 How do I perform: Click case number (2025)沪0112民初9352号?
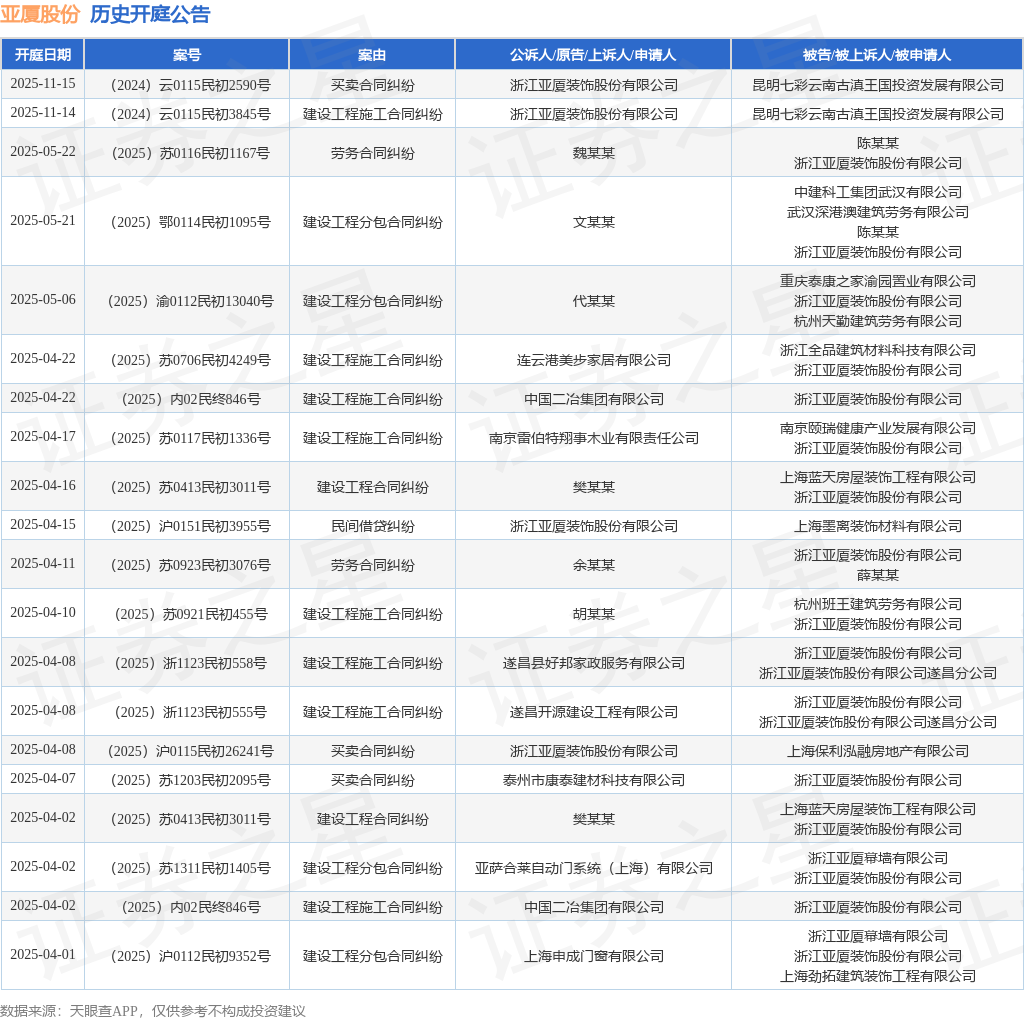(x=190, y=956)
